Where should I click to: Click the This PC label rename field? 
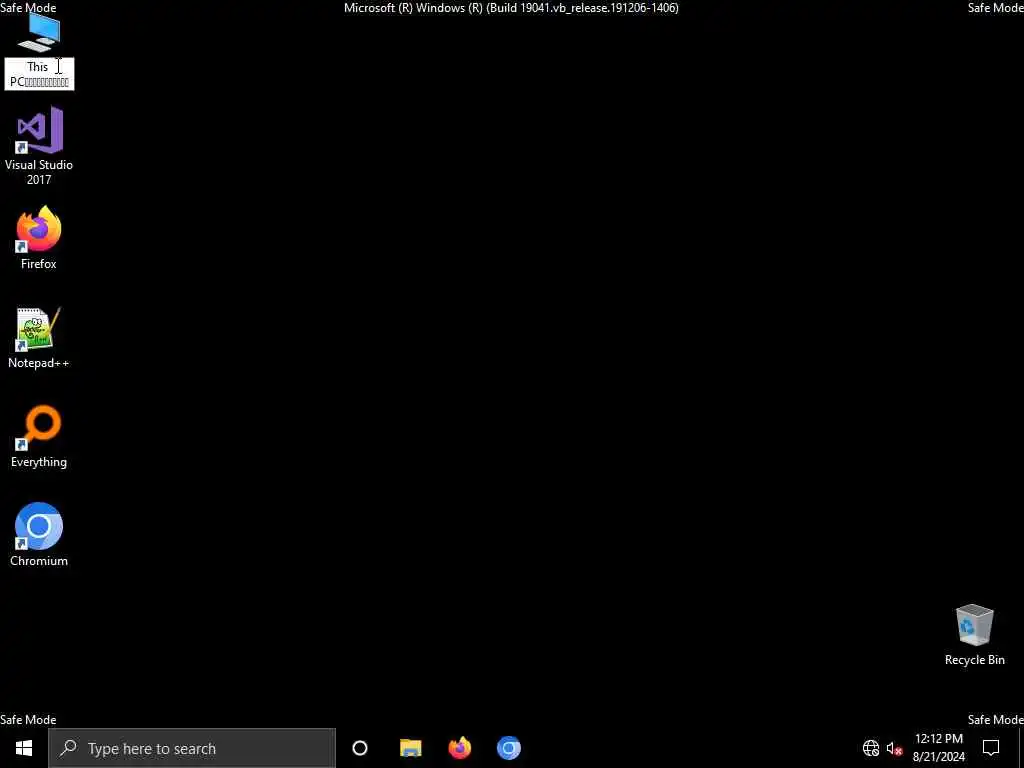[39, 74]
